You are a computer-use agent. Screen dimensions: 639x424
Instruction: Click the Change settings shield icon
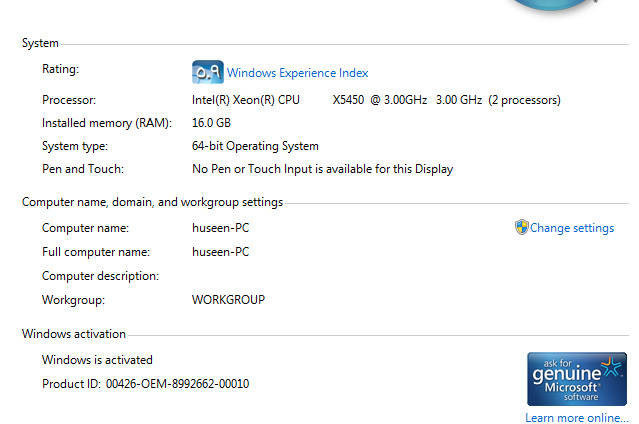click(x=521, y=227)
